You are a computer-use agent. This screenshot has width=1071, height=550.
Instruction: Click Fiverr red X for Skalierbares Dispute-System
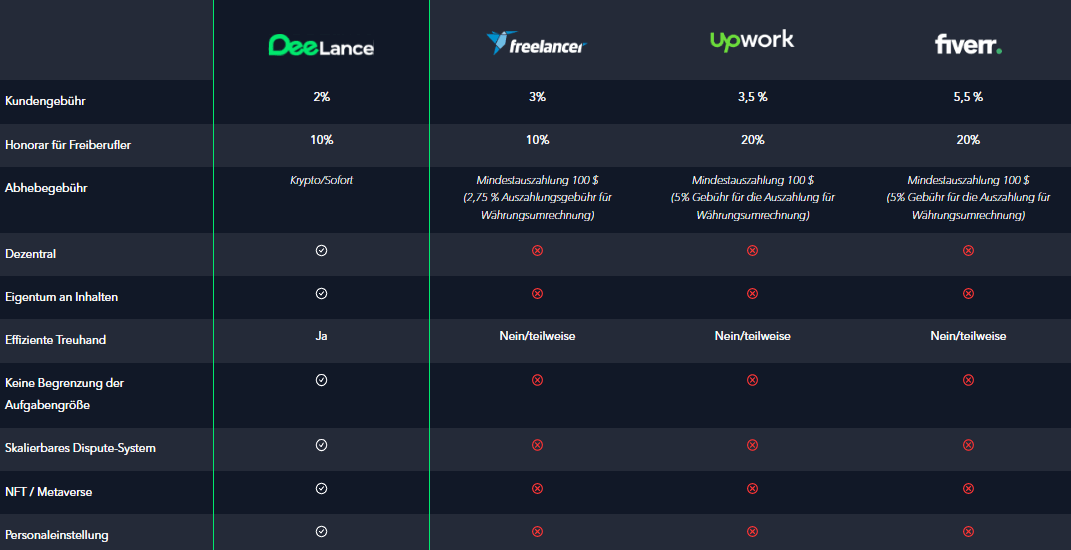(x=968, y=445)
